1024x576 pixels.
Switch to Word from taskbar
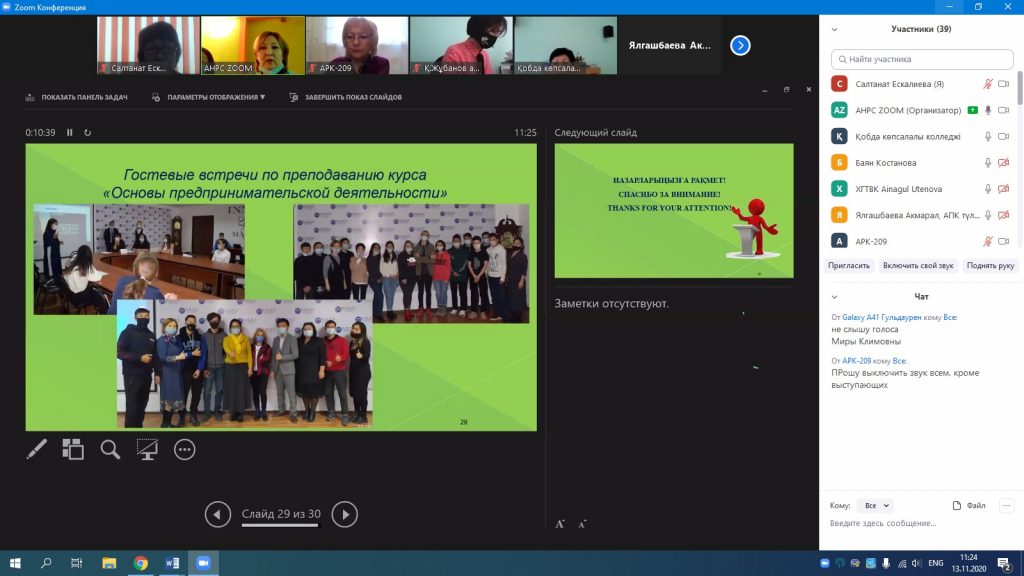(172, 563)
